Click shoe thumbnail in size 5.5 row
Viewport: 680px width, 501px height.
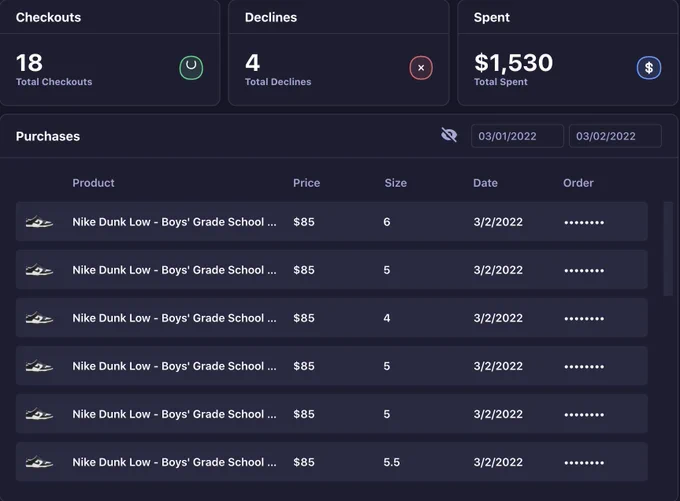39,462
